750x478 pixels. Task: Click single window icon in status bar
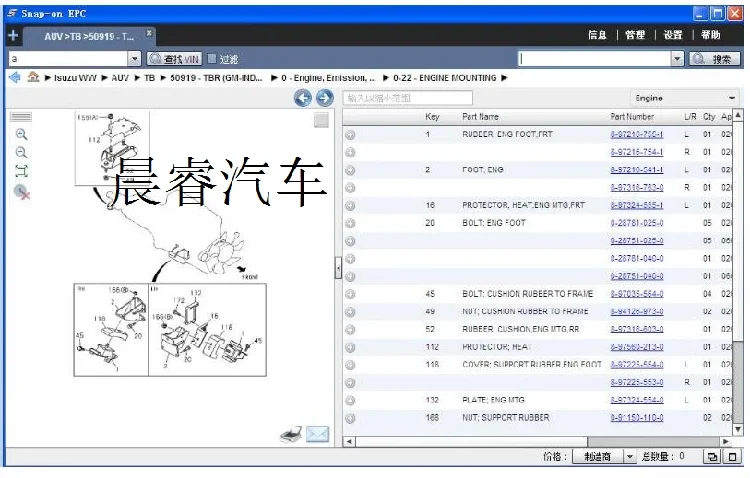pos(732,456)
